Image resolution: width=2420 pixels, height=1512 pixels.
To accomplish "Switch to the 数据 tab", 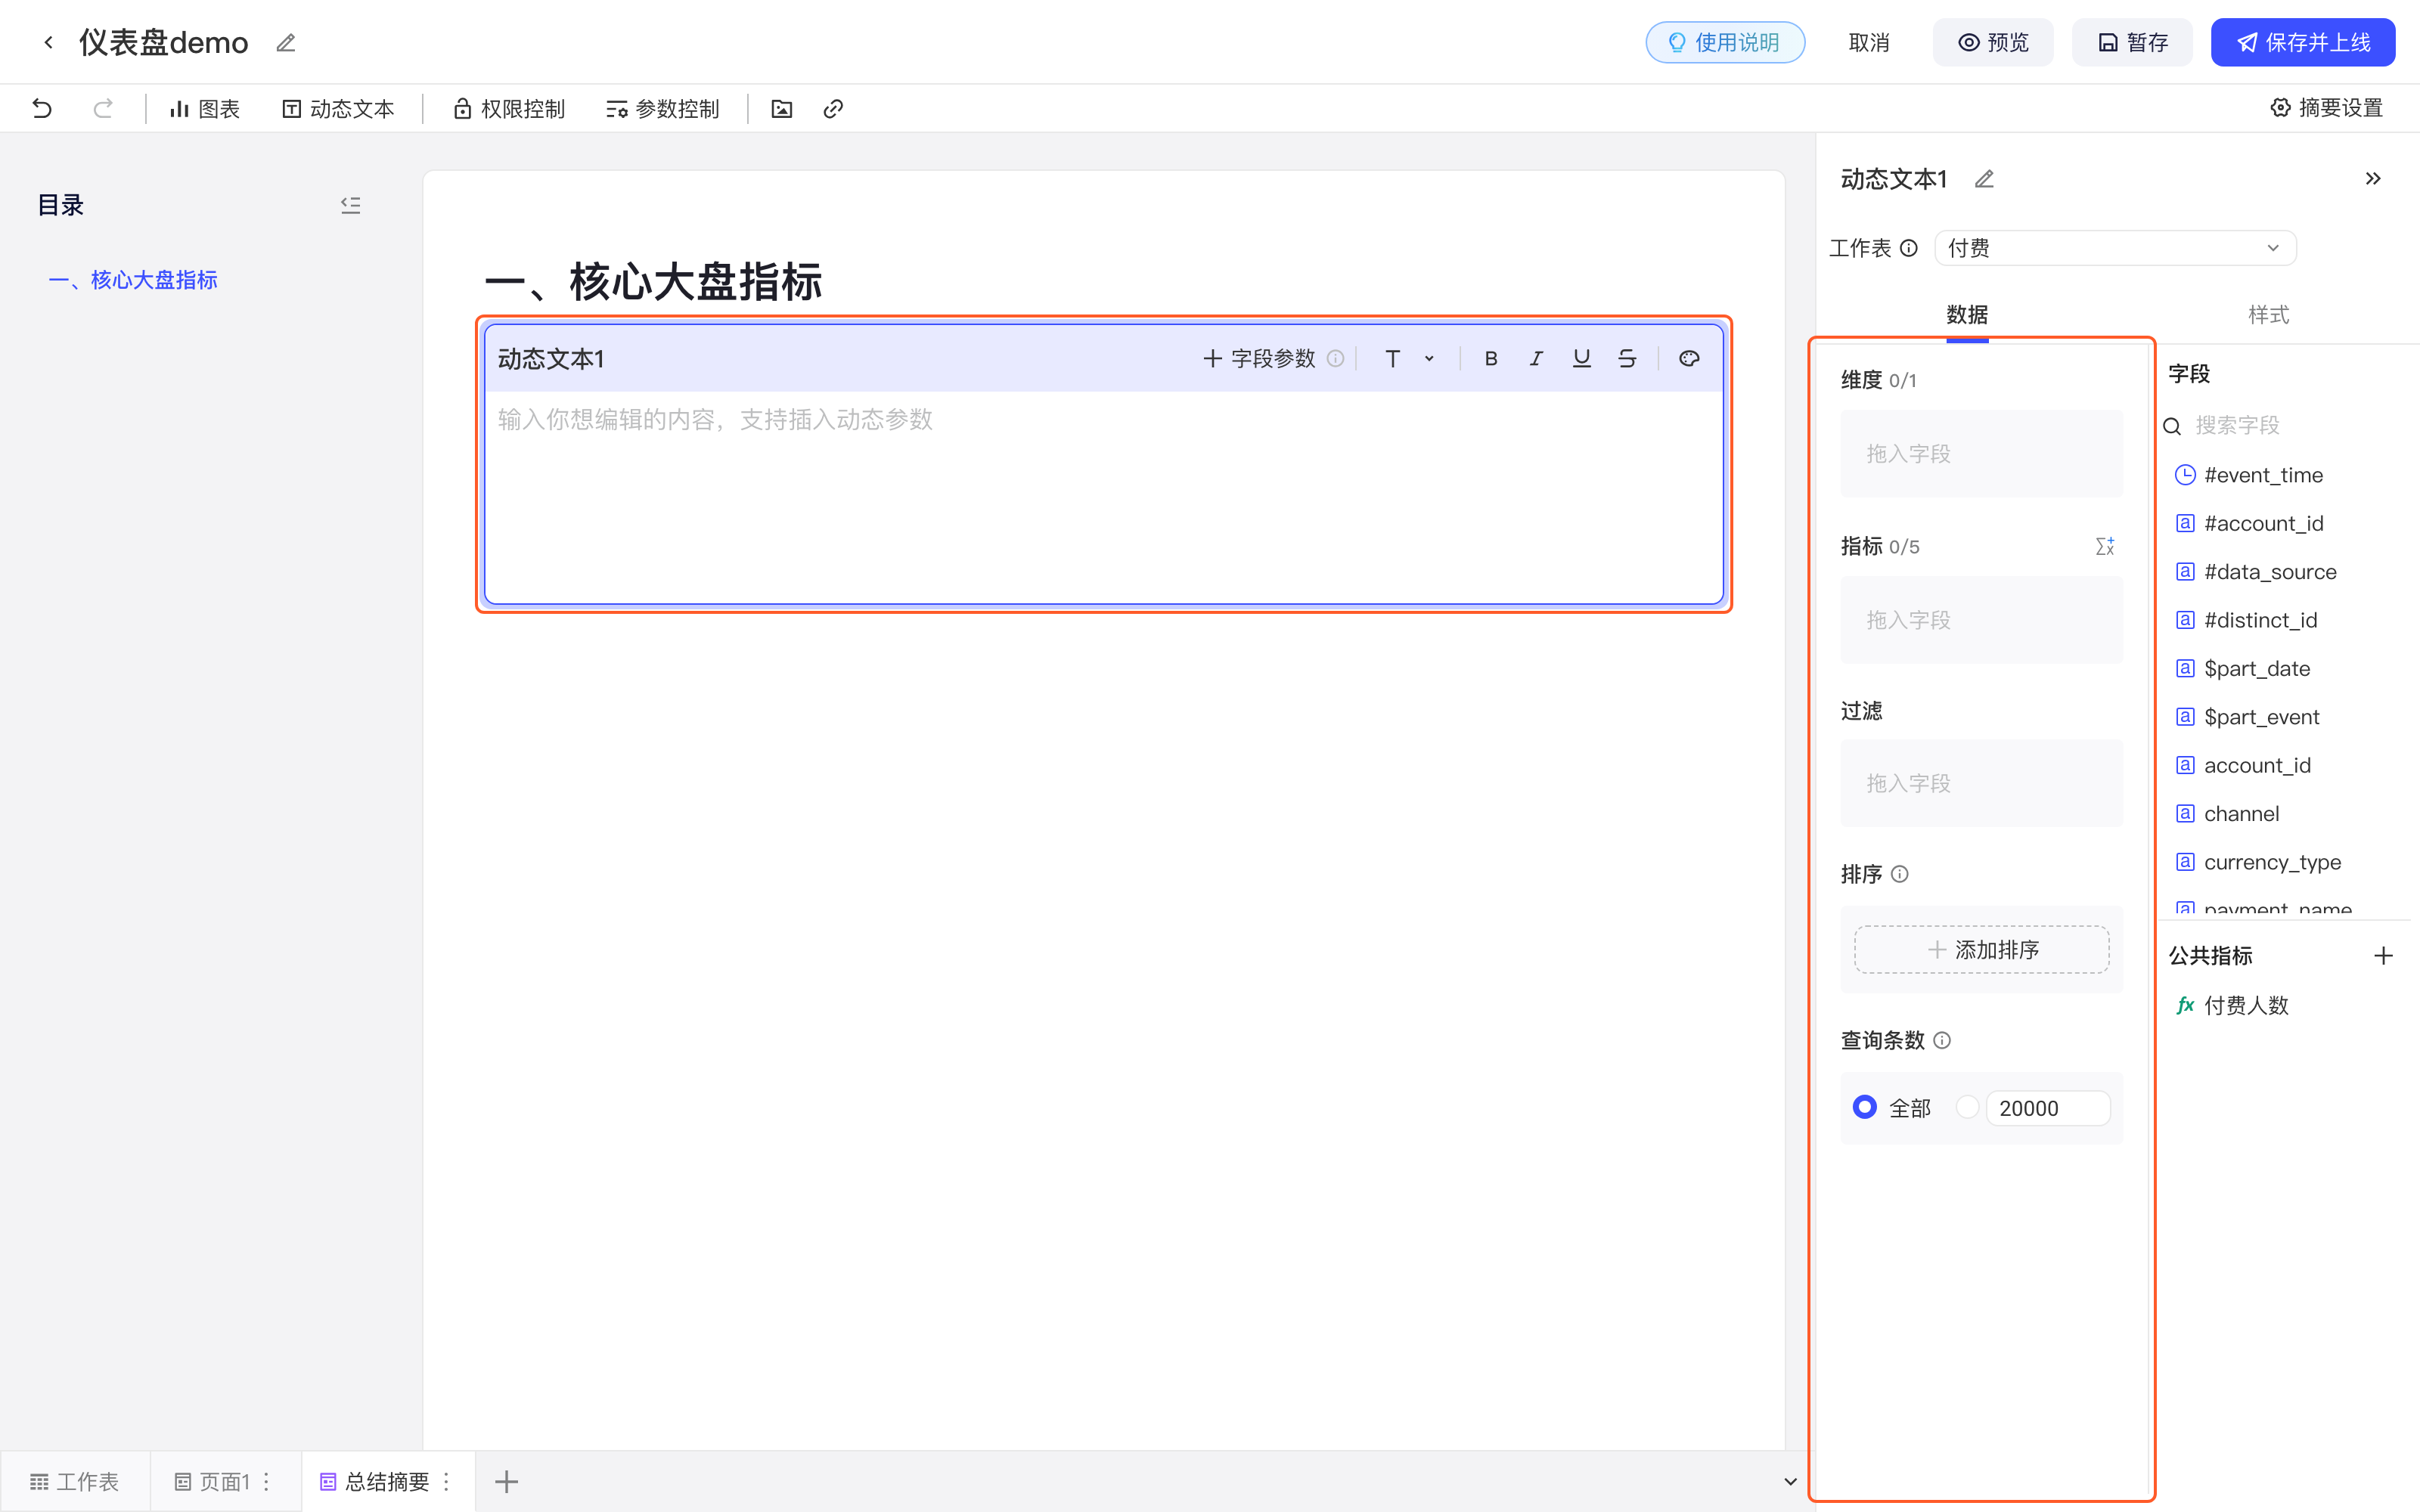I will point(1967,315).
